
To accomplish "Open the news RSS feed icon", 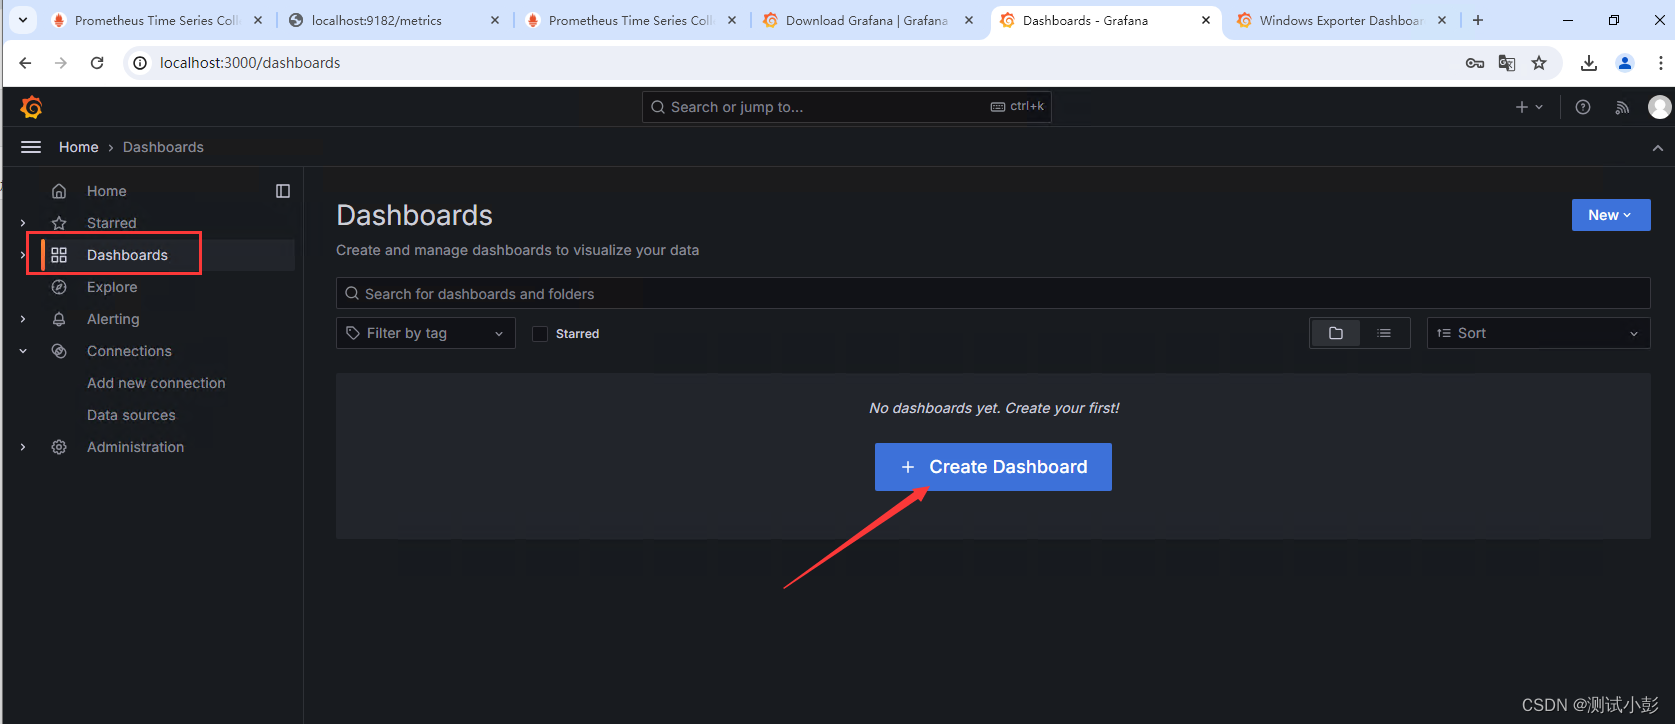I will click(x=1622, y=107).
